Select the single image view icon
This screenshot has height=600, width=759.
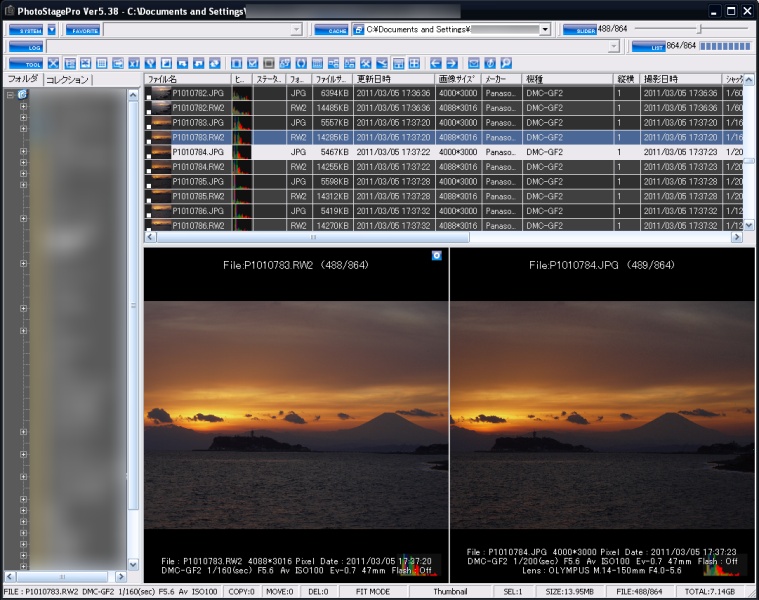[x=86, y=63]
